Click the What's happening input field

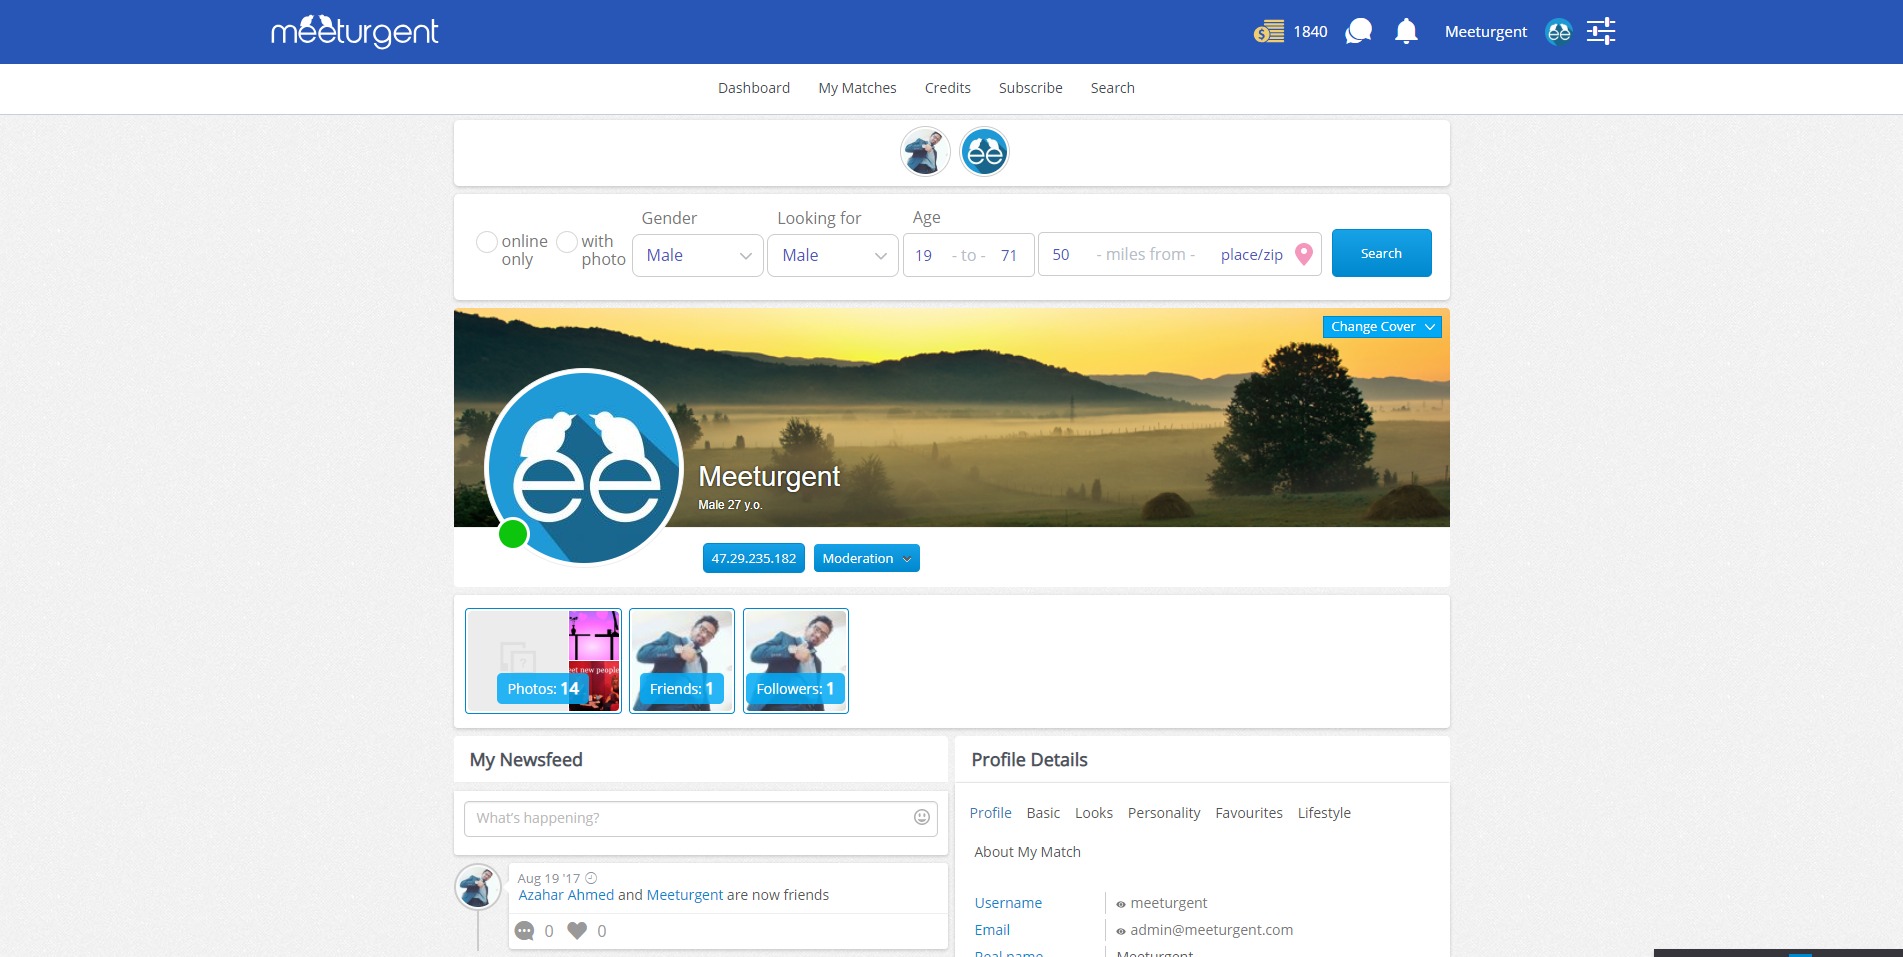coord(690,818)
